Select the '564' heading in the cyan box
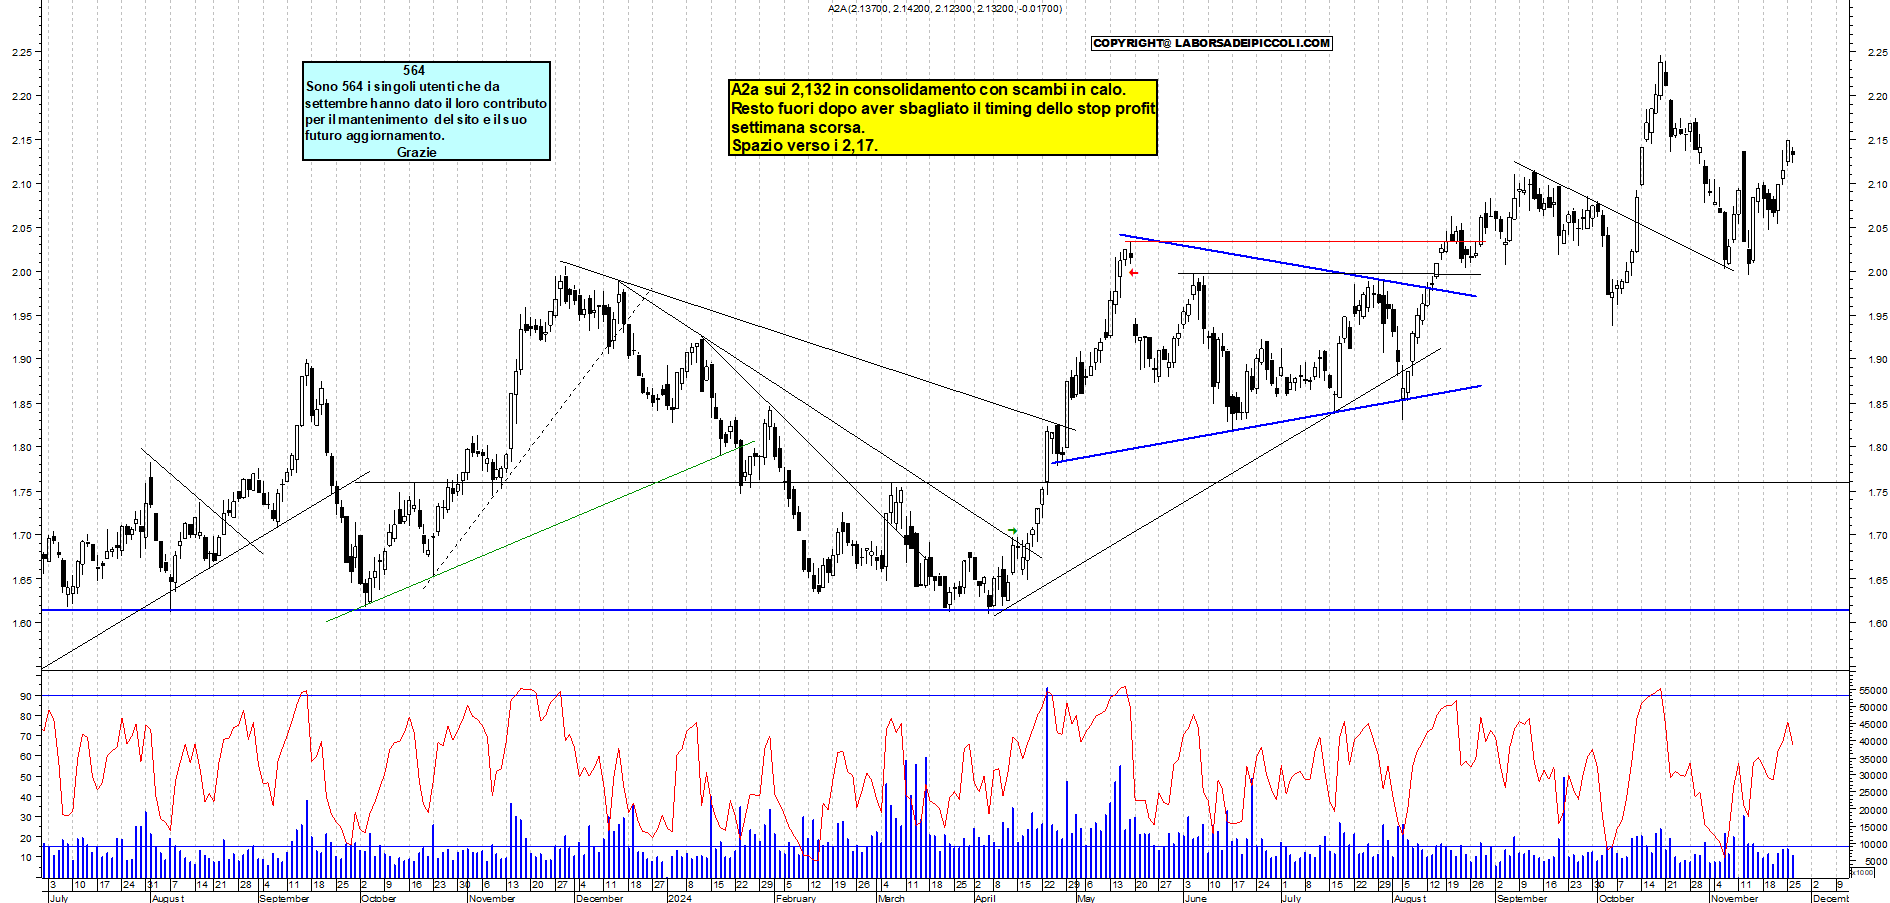 tap(414, 70)
